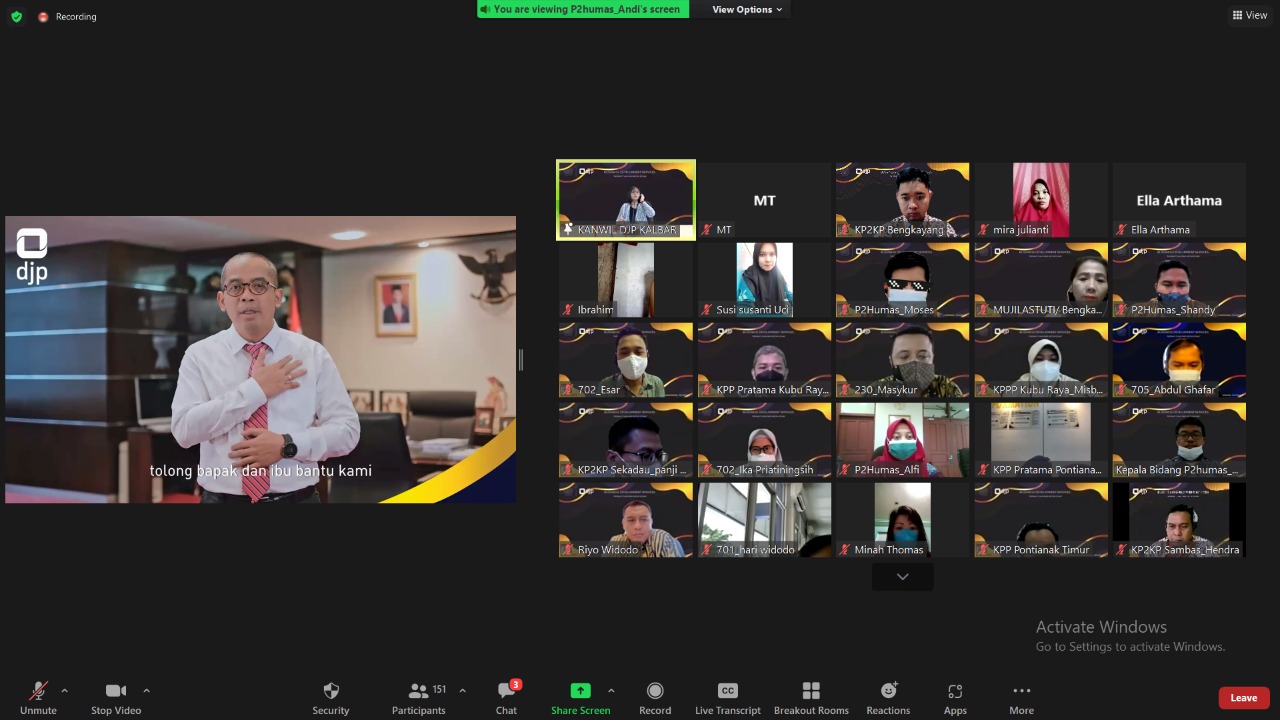The height and width of the screenshot is (720, 1280).
Task: Open the Chat panel
Action: click(507, 697)
